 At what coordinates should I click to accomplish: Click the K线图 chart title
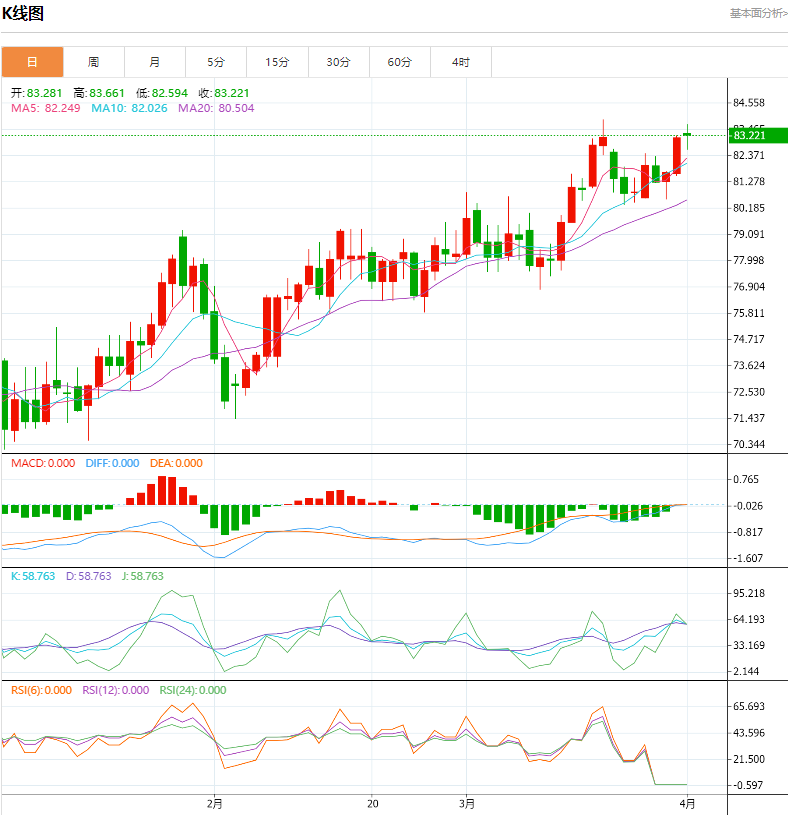(22, 14)
